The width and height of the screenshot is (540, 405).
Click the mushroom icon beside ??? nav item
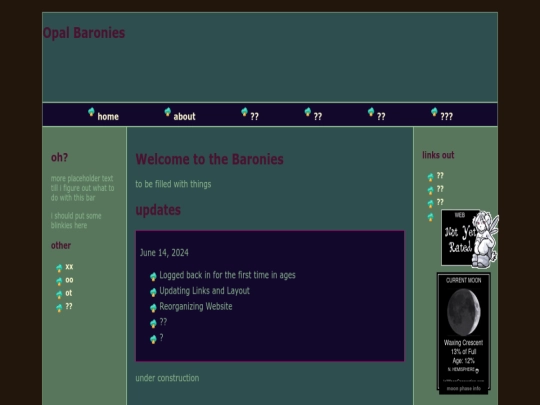click(x=434, y=112)
